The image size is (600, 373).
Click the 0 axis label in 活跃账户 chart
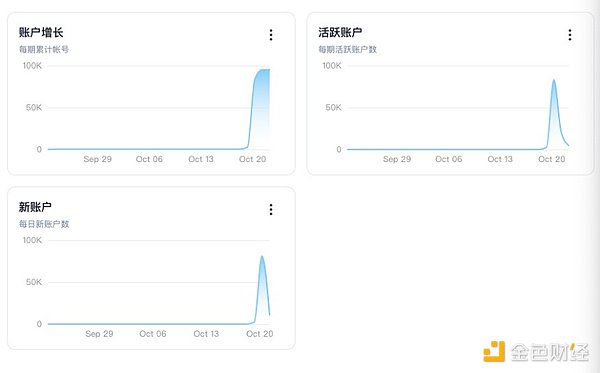click(339, 150)
